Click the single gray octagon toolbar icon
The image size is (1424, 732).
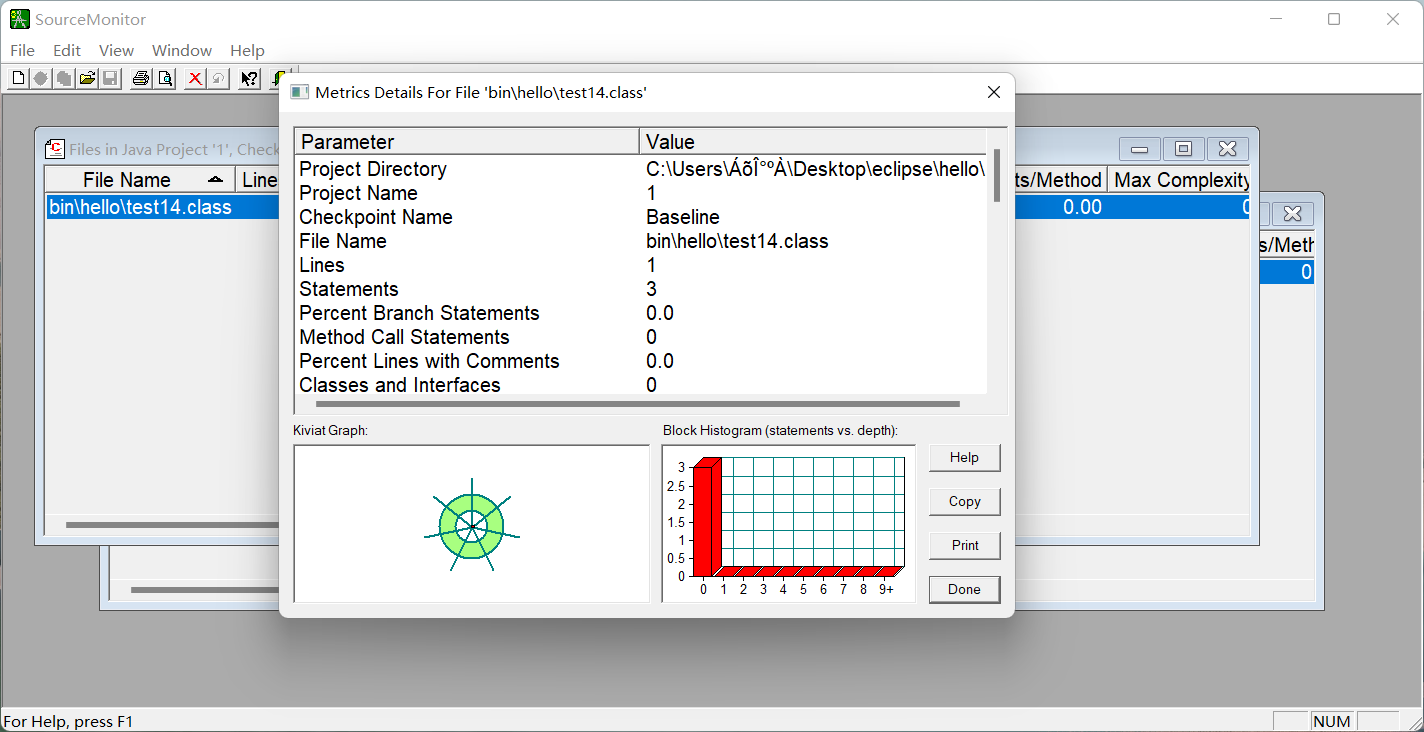click(41, 78)
